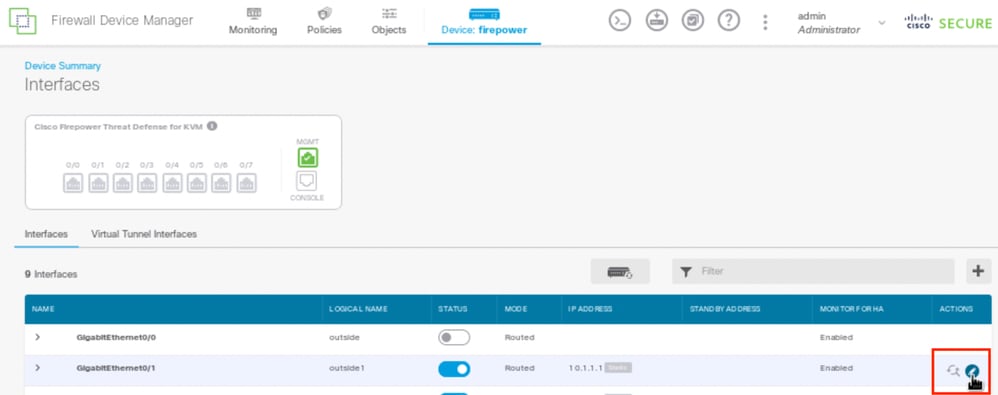The height and width of the screenshot is (395, 998).
Task: Open the help question mark icon
Action: [729, 20]
